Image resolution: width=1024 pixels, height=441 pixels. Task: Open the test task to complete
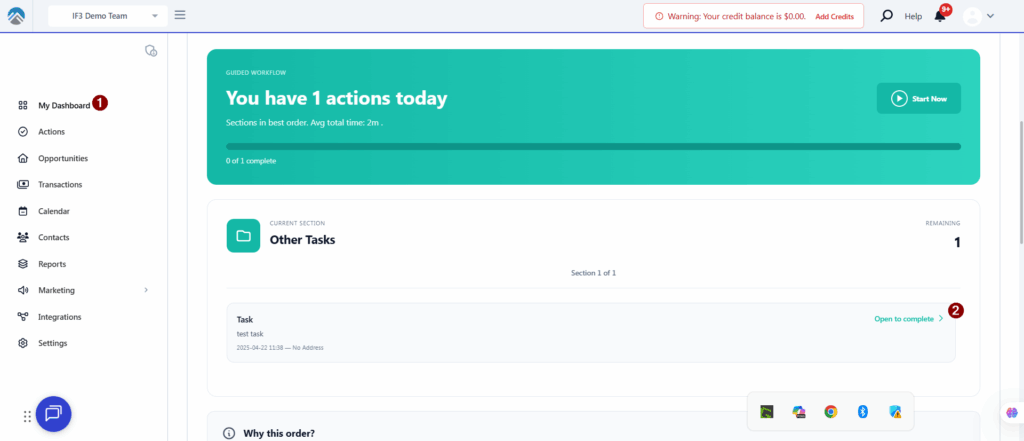click(908, 319)
